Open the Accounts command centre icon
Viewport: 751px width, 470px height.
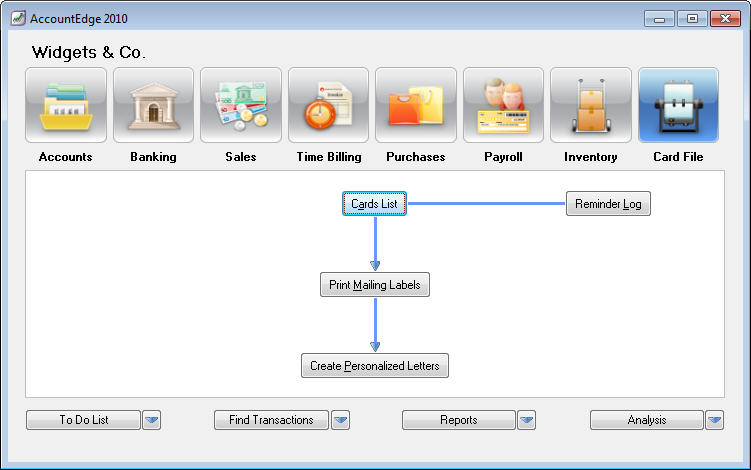(x=66, y=105)
